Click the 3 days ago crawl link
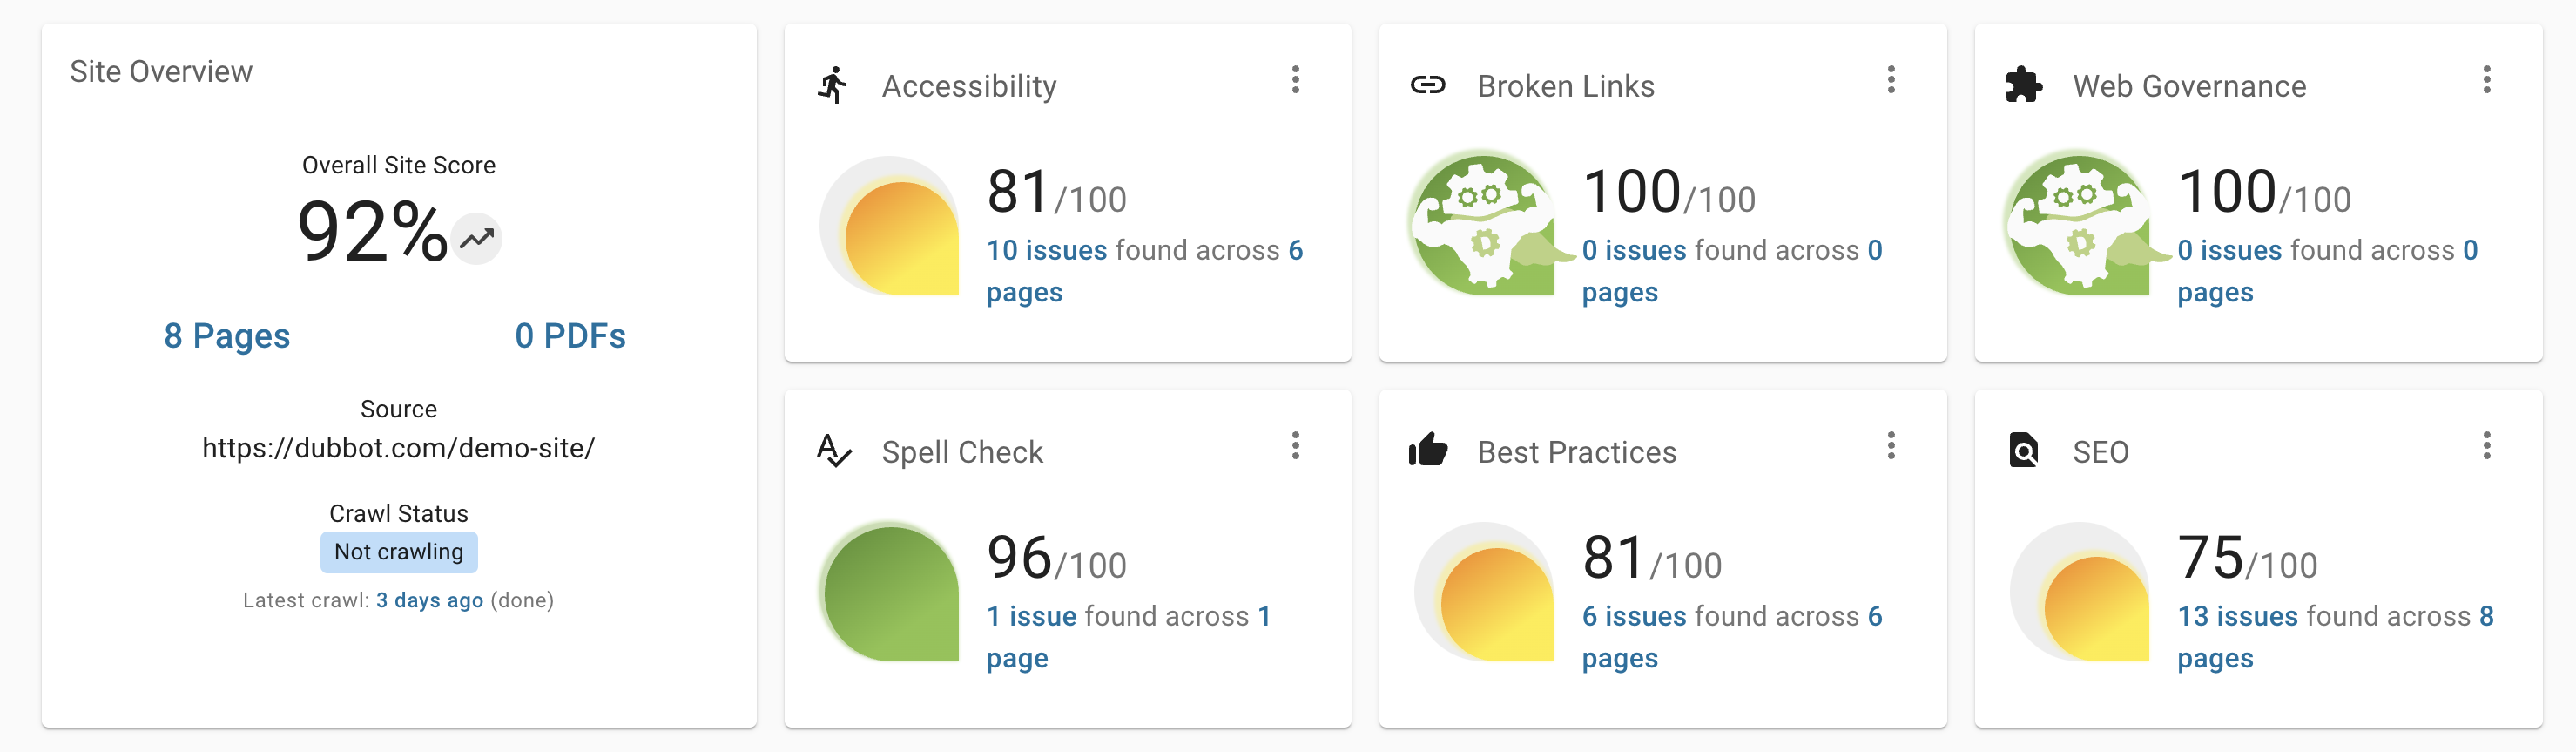This screenshot has height=752, width=2576. tap(430, 600)
